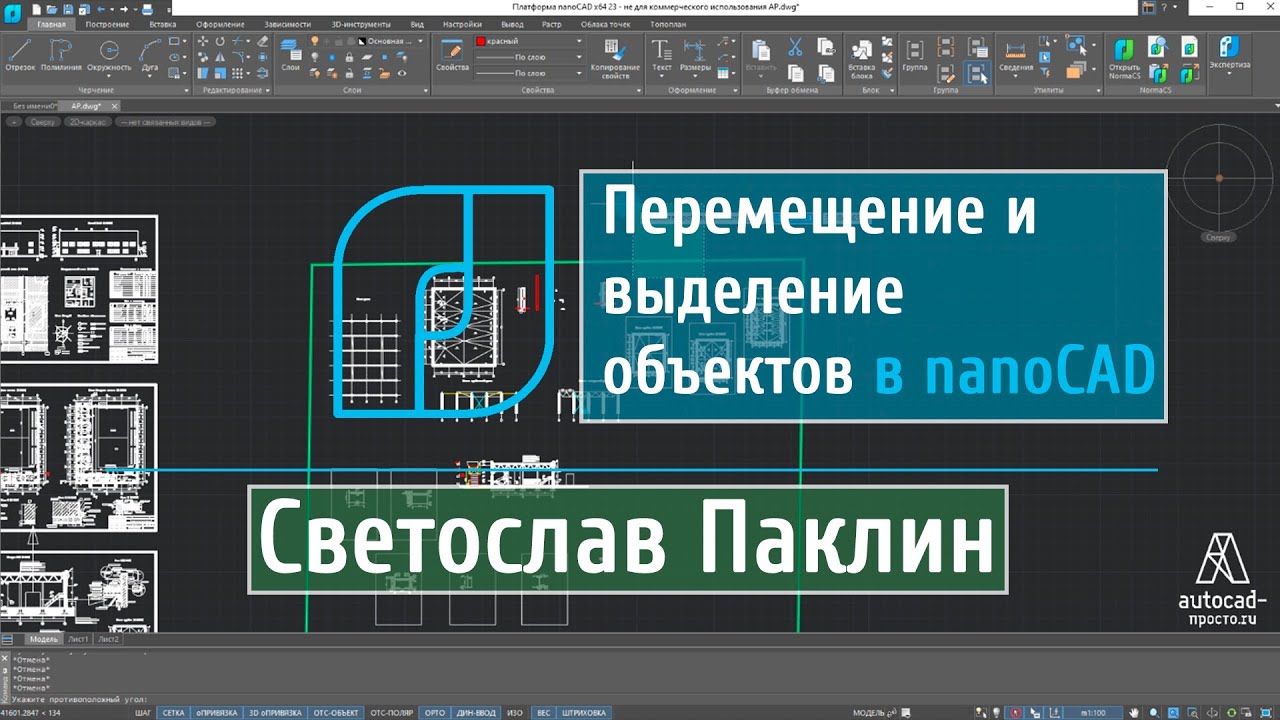Screen dimensions: 1280x720
Task: Click the Cut scissors icon
Action: click(x=795, y=46)
